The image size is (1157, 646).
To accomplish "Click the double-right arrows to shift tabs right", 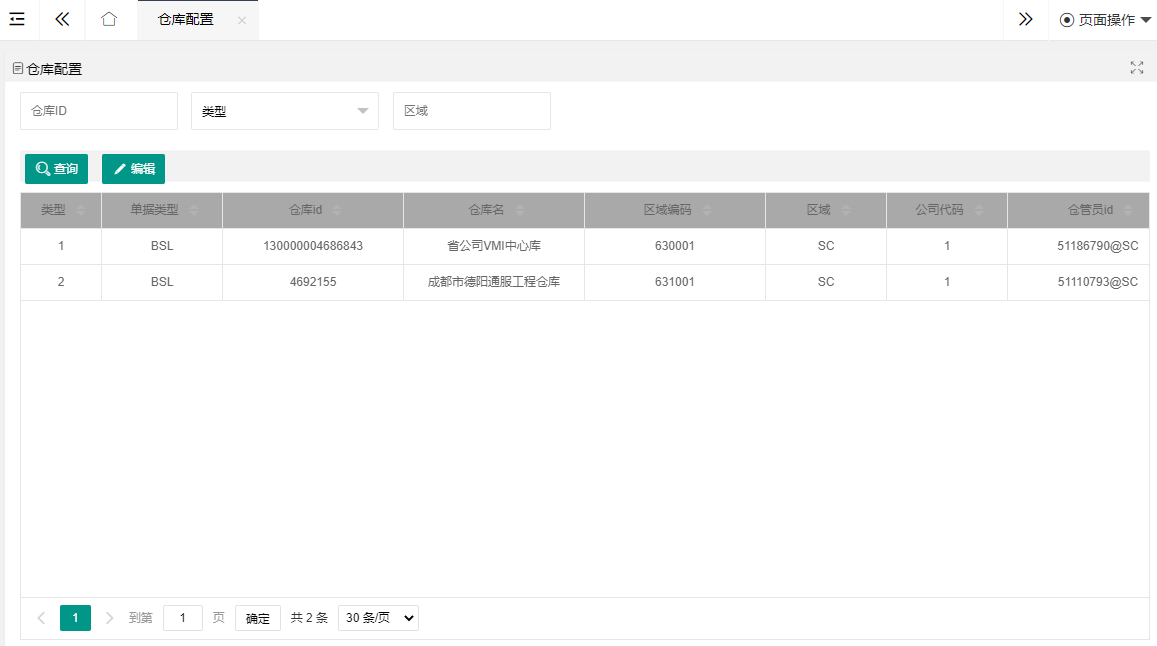I will tap(1026, 19).
